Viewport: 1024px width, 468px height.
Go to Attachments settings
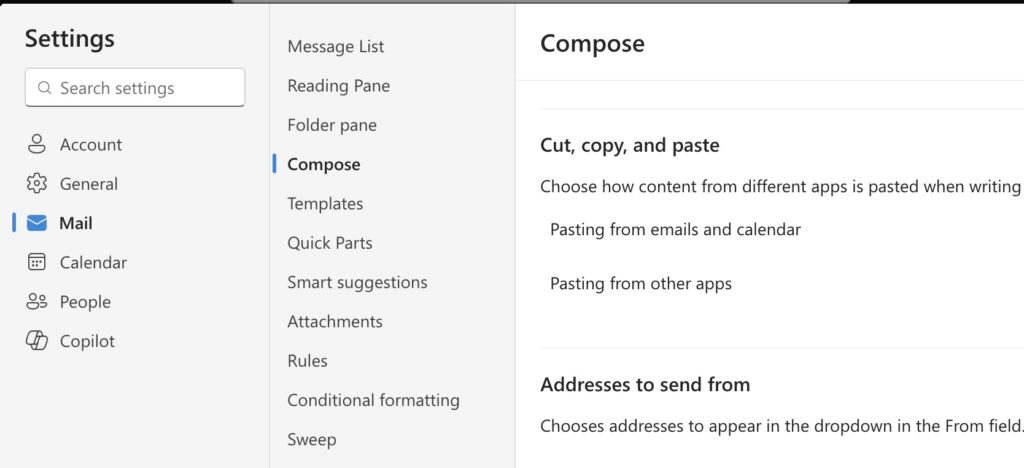click(335, 321)
